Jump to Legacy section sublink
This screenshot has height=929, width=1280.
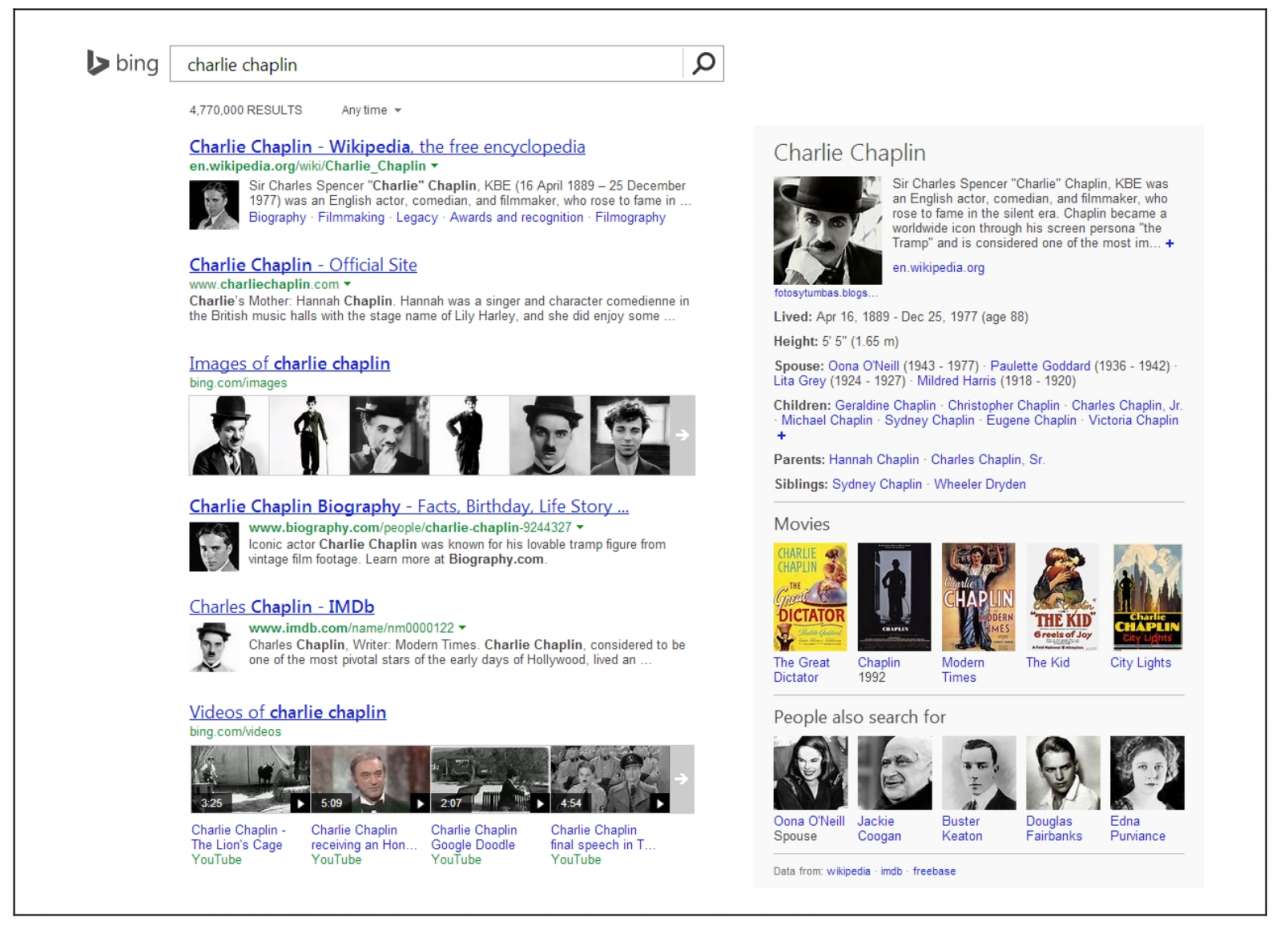pos(417,217)
